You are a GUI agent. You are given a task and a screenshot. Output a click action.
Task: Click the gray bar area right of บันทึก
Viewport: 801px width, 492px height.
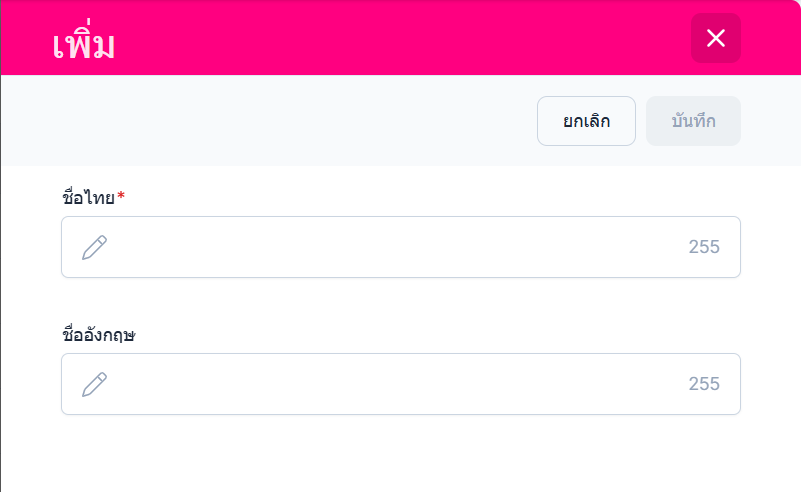770,121
